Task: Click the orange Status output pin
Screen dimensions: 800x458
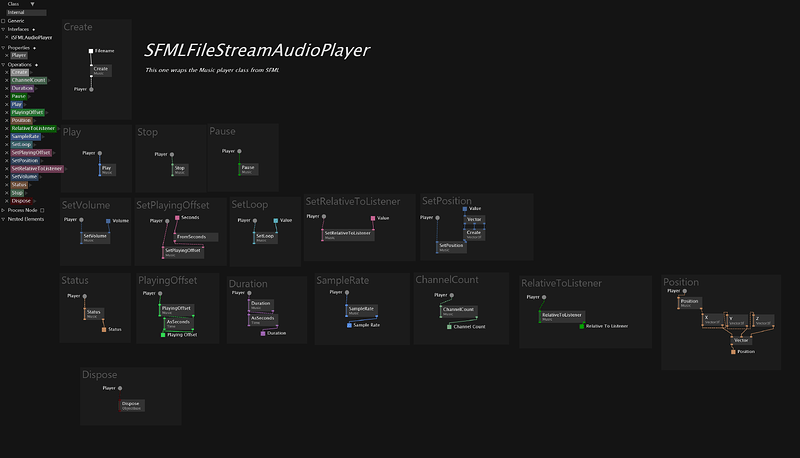Action: (x=104, y=330)
